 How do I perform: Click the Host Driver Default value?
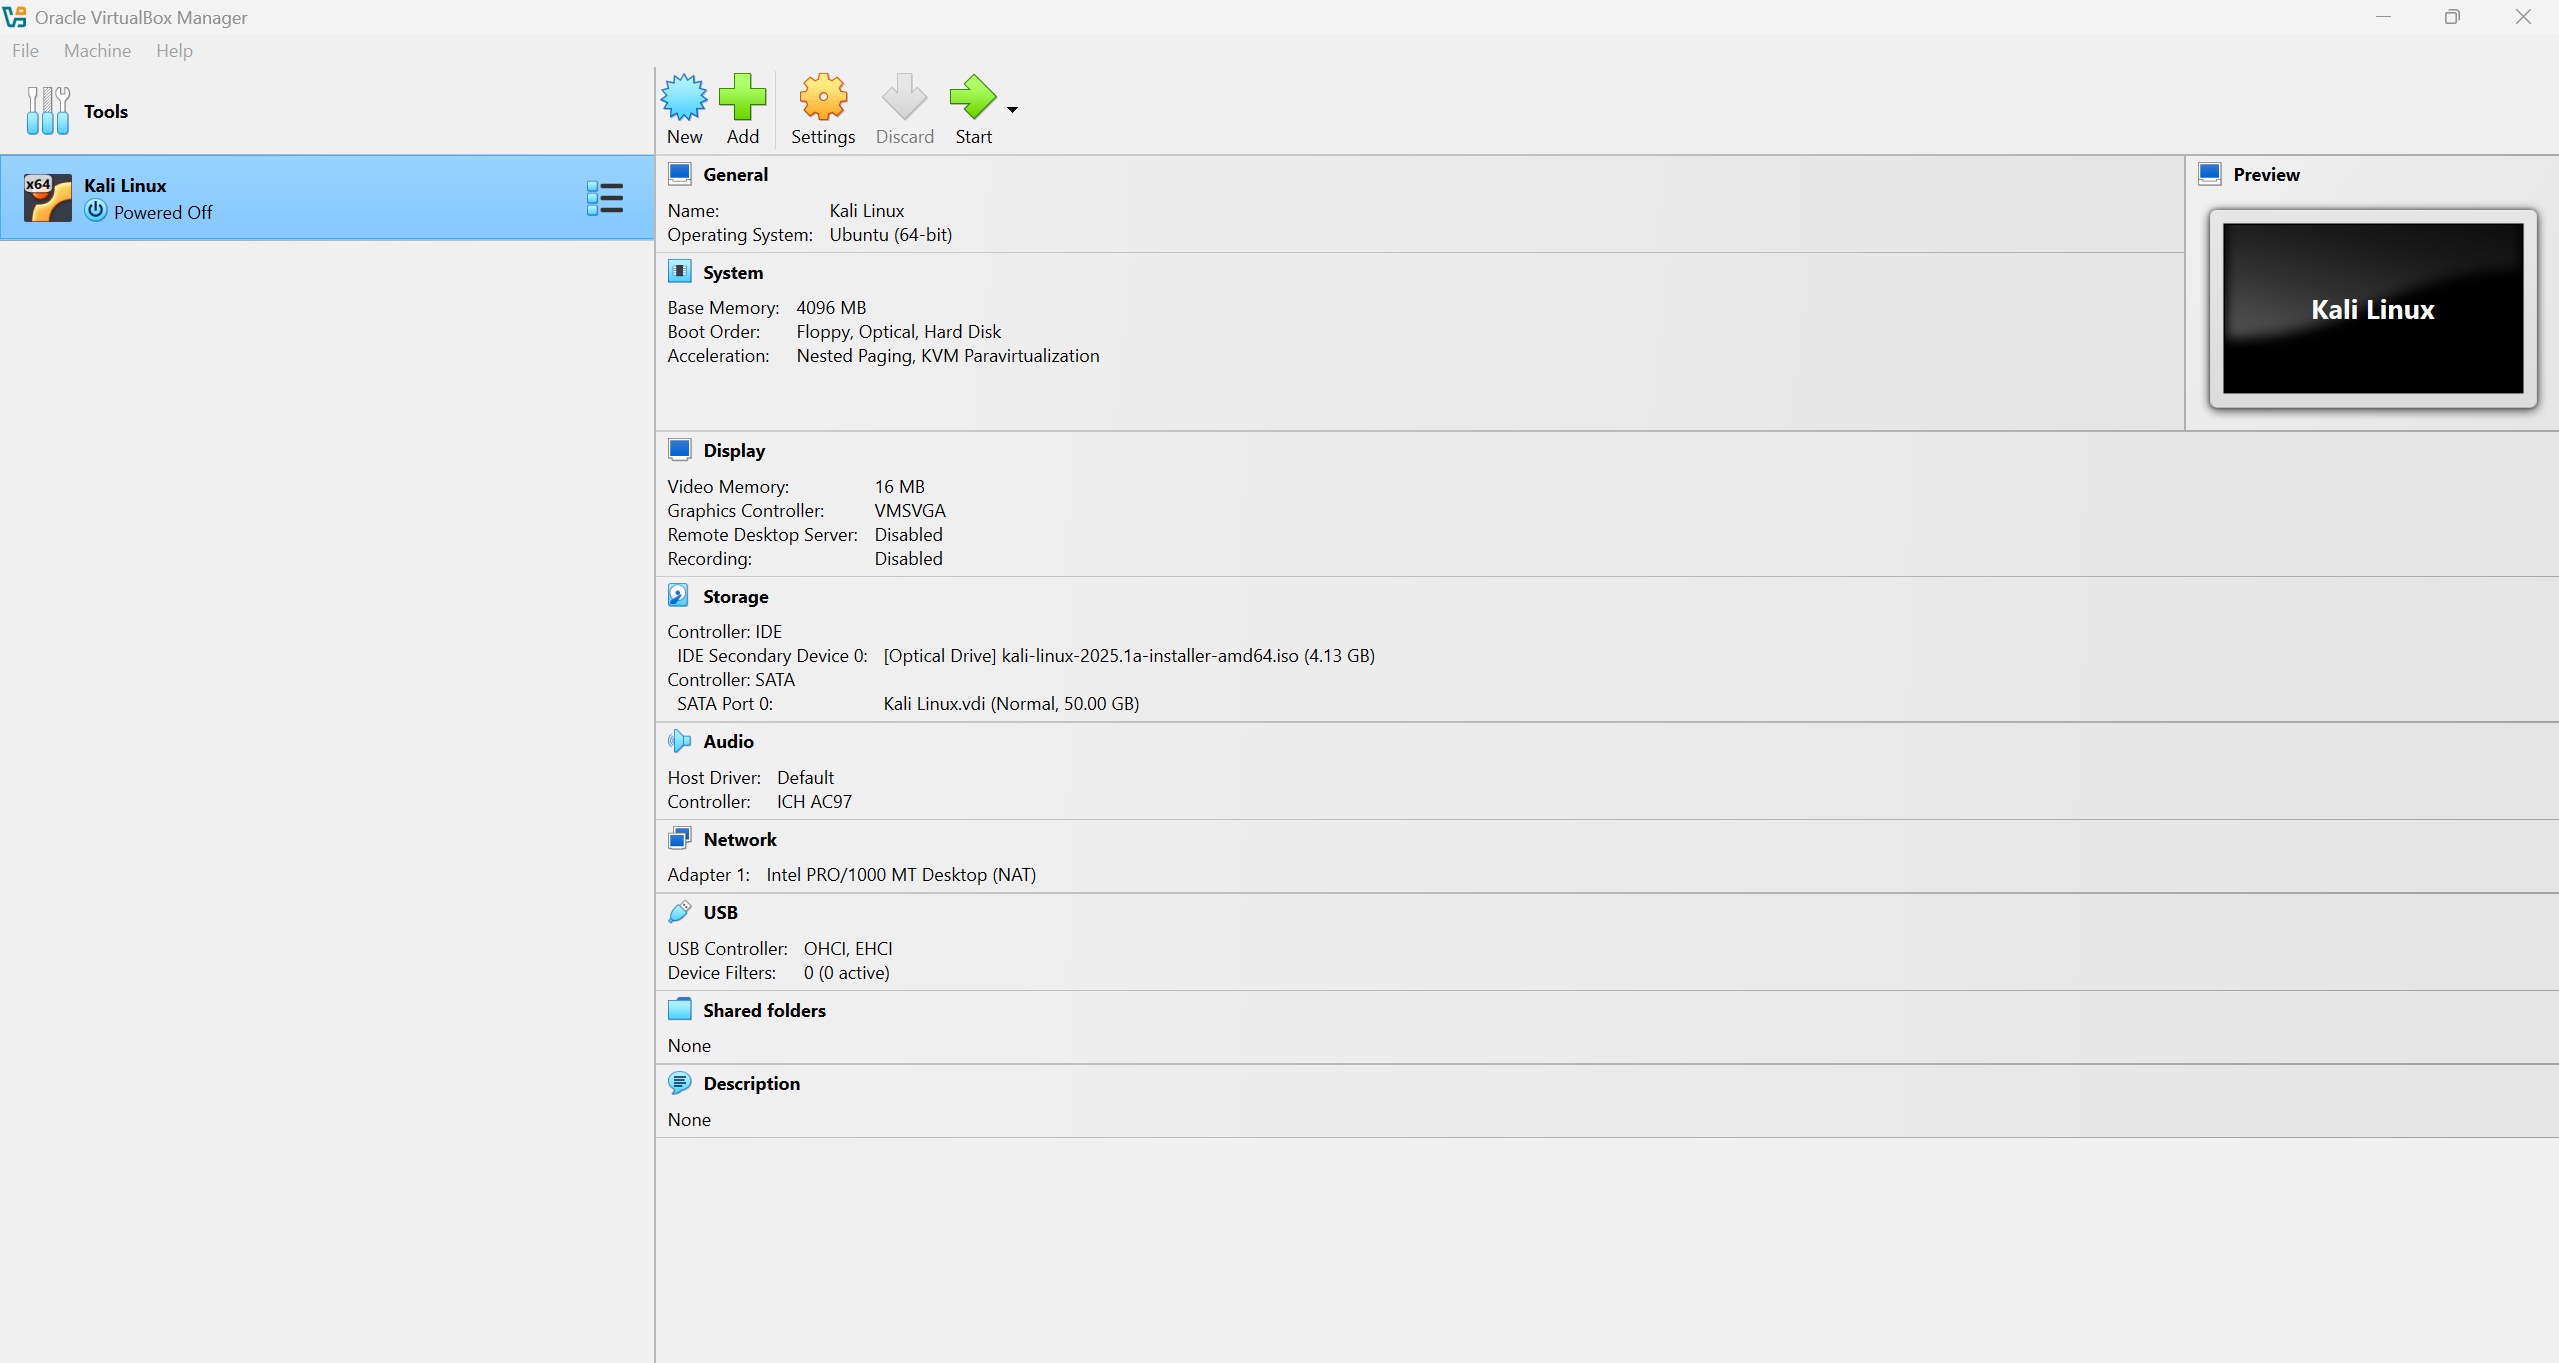[805, 777]
